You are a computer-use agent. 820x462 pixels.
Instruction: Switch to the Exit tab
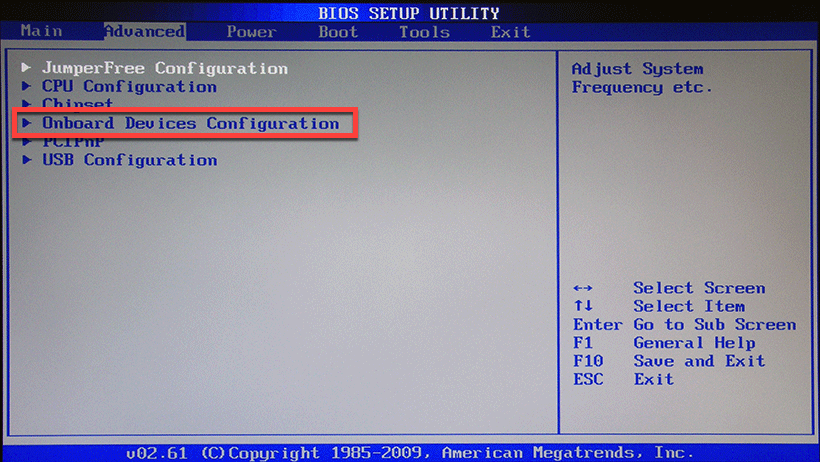pos(510,31)
